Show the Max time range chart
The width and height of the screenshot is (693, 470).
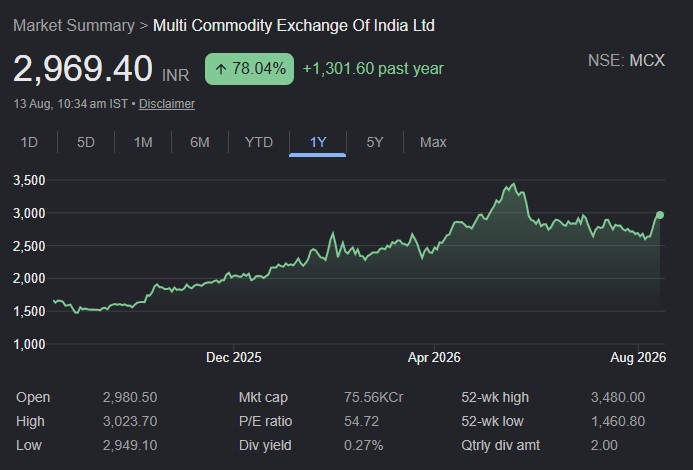tap(433, 142)
